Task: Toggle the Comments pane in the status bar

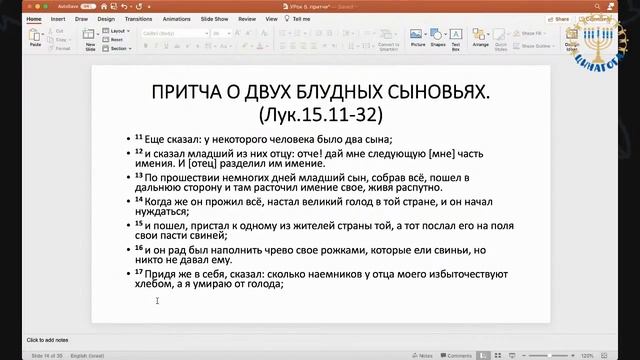Action: pyautogui.click(x=456, y=356)
